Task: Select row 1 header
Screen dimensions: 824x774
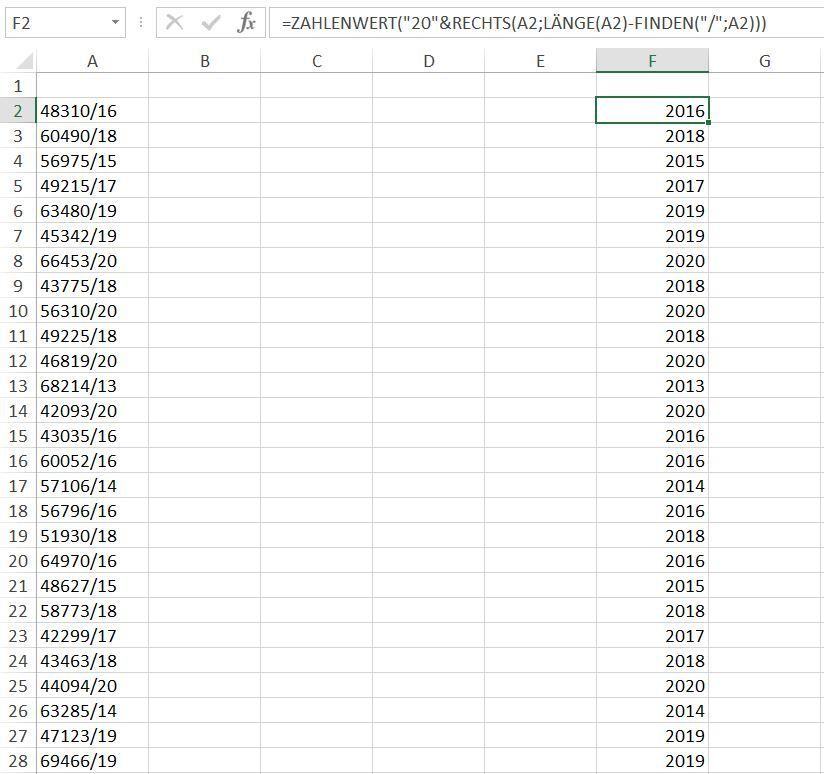Action: click(18, 86)
